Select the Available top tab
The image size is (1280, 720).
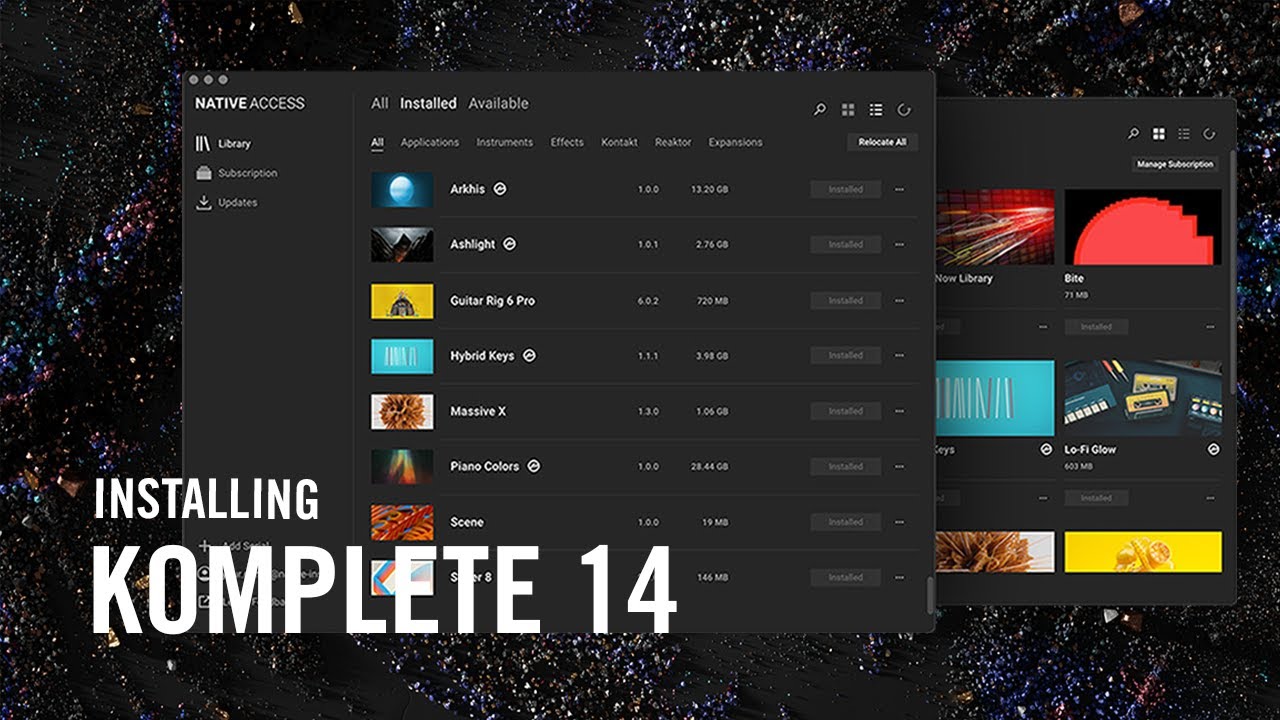[x=498, y=103]
